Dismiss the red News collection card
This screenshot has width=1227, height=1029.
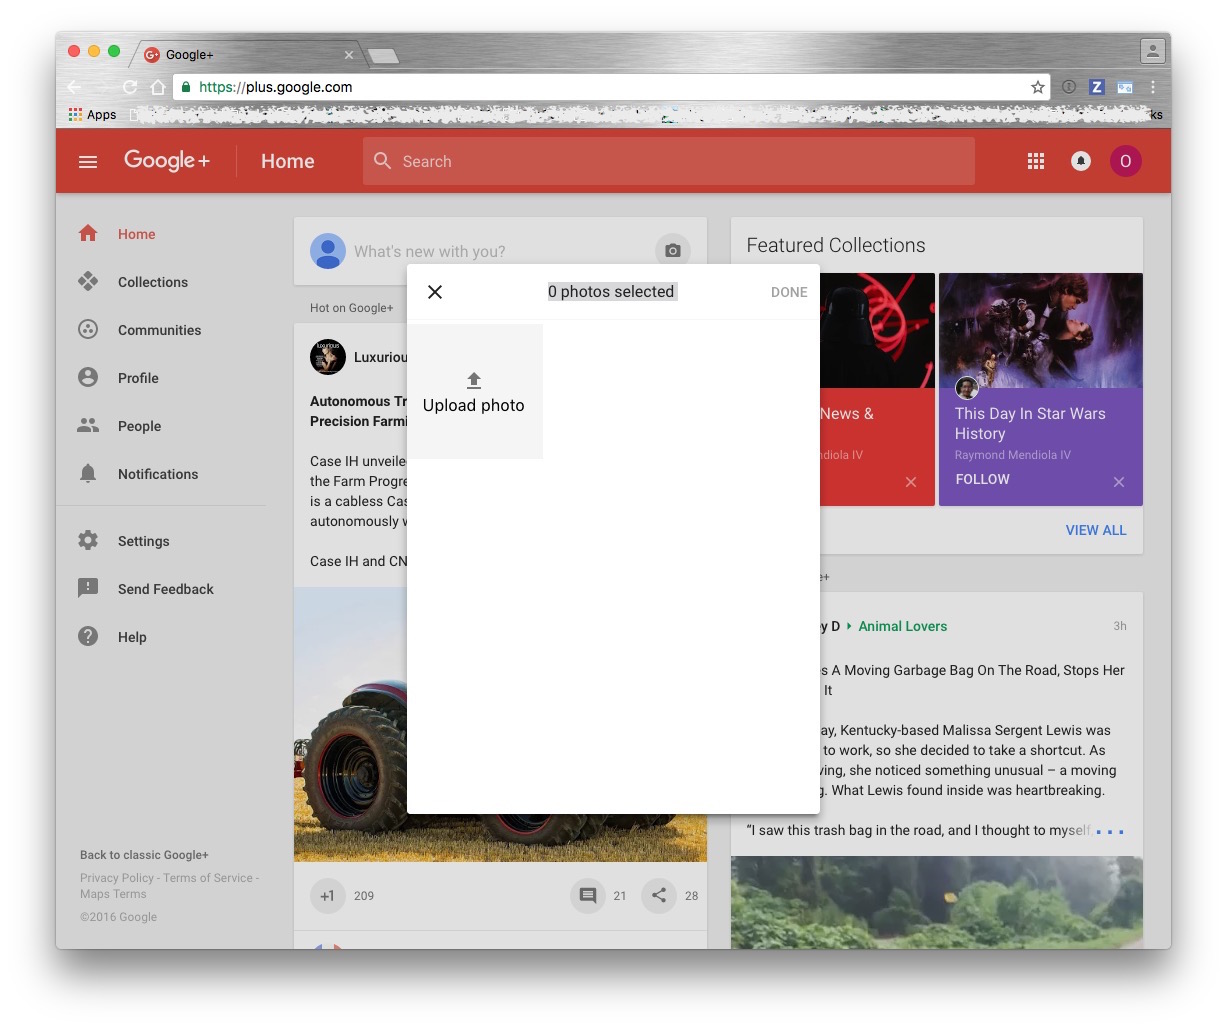click(911, 482)
